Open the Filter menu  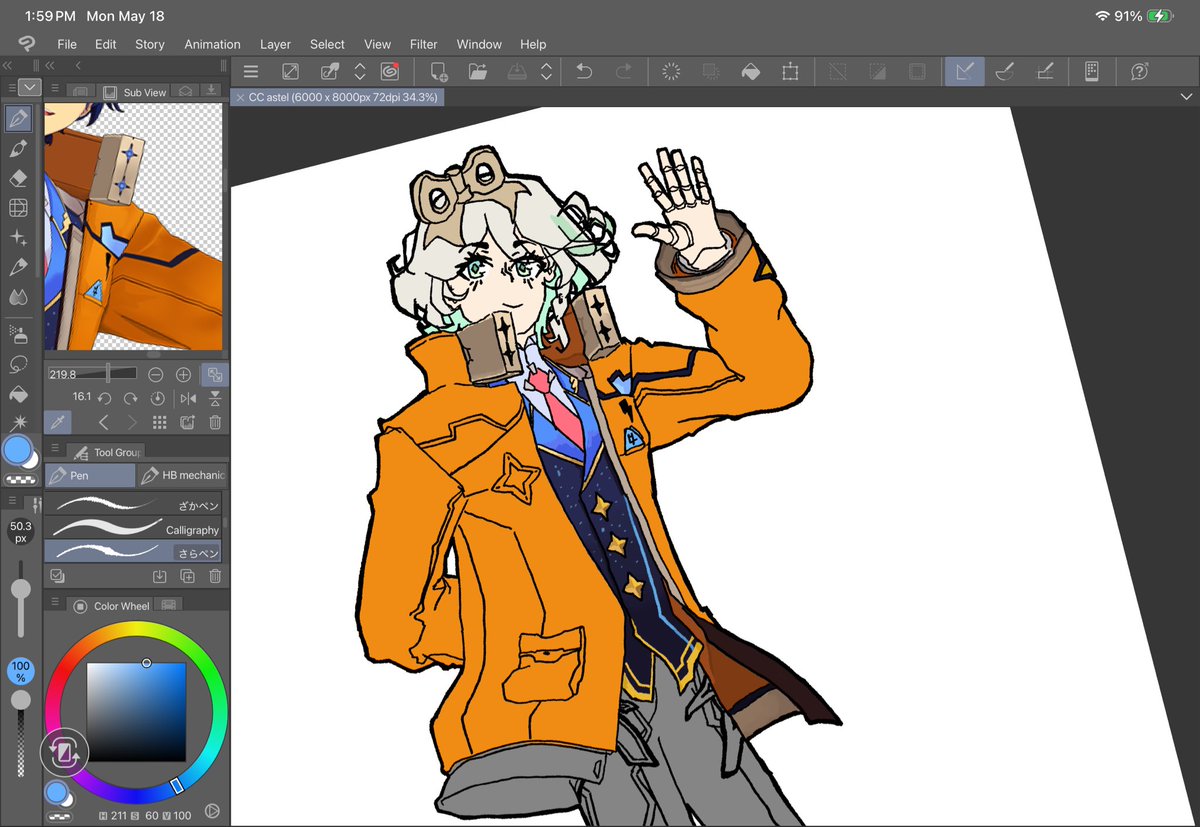424,44
